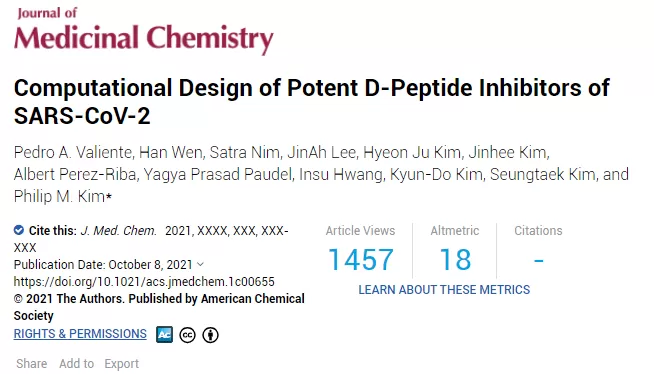Open the Share menu

point(31,364)
